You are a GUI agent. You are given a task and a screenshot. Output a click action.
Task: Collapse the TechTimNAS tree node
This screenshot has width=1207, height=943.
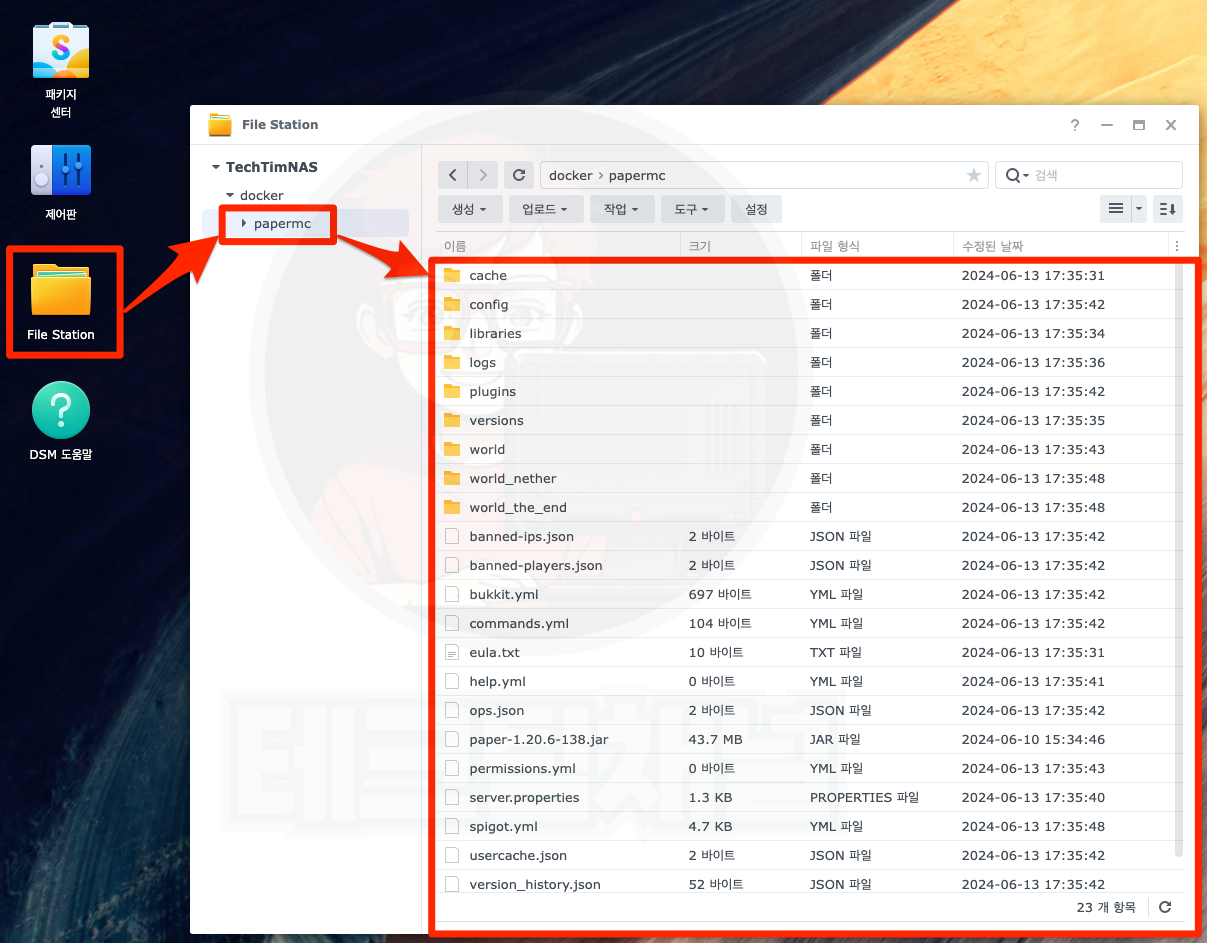pos(216,167)
